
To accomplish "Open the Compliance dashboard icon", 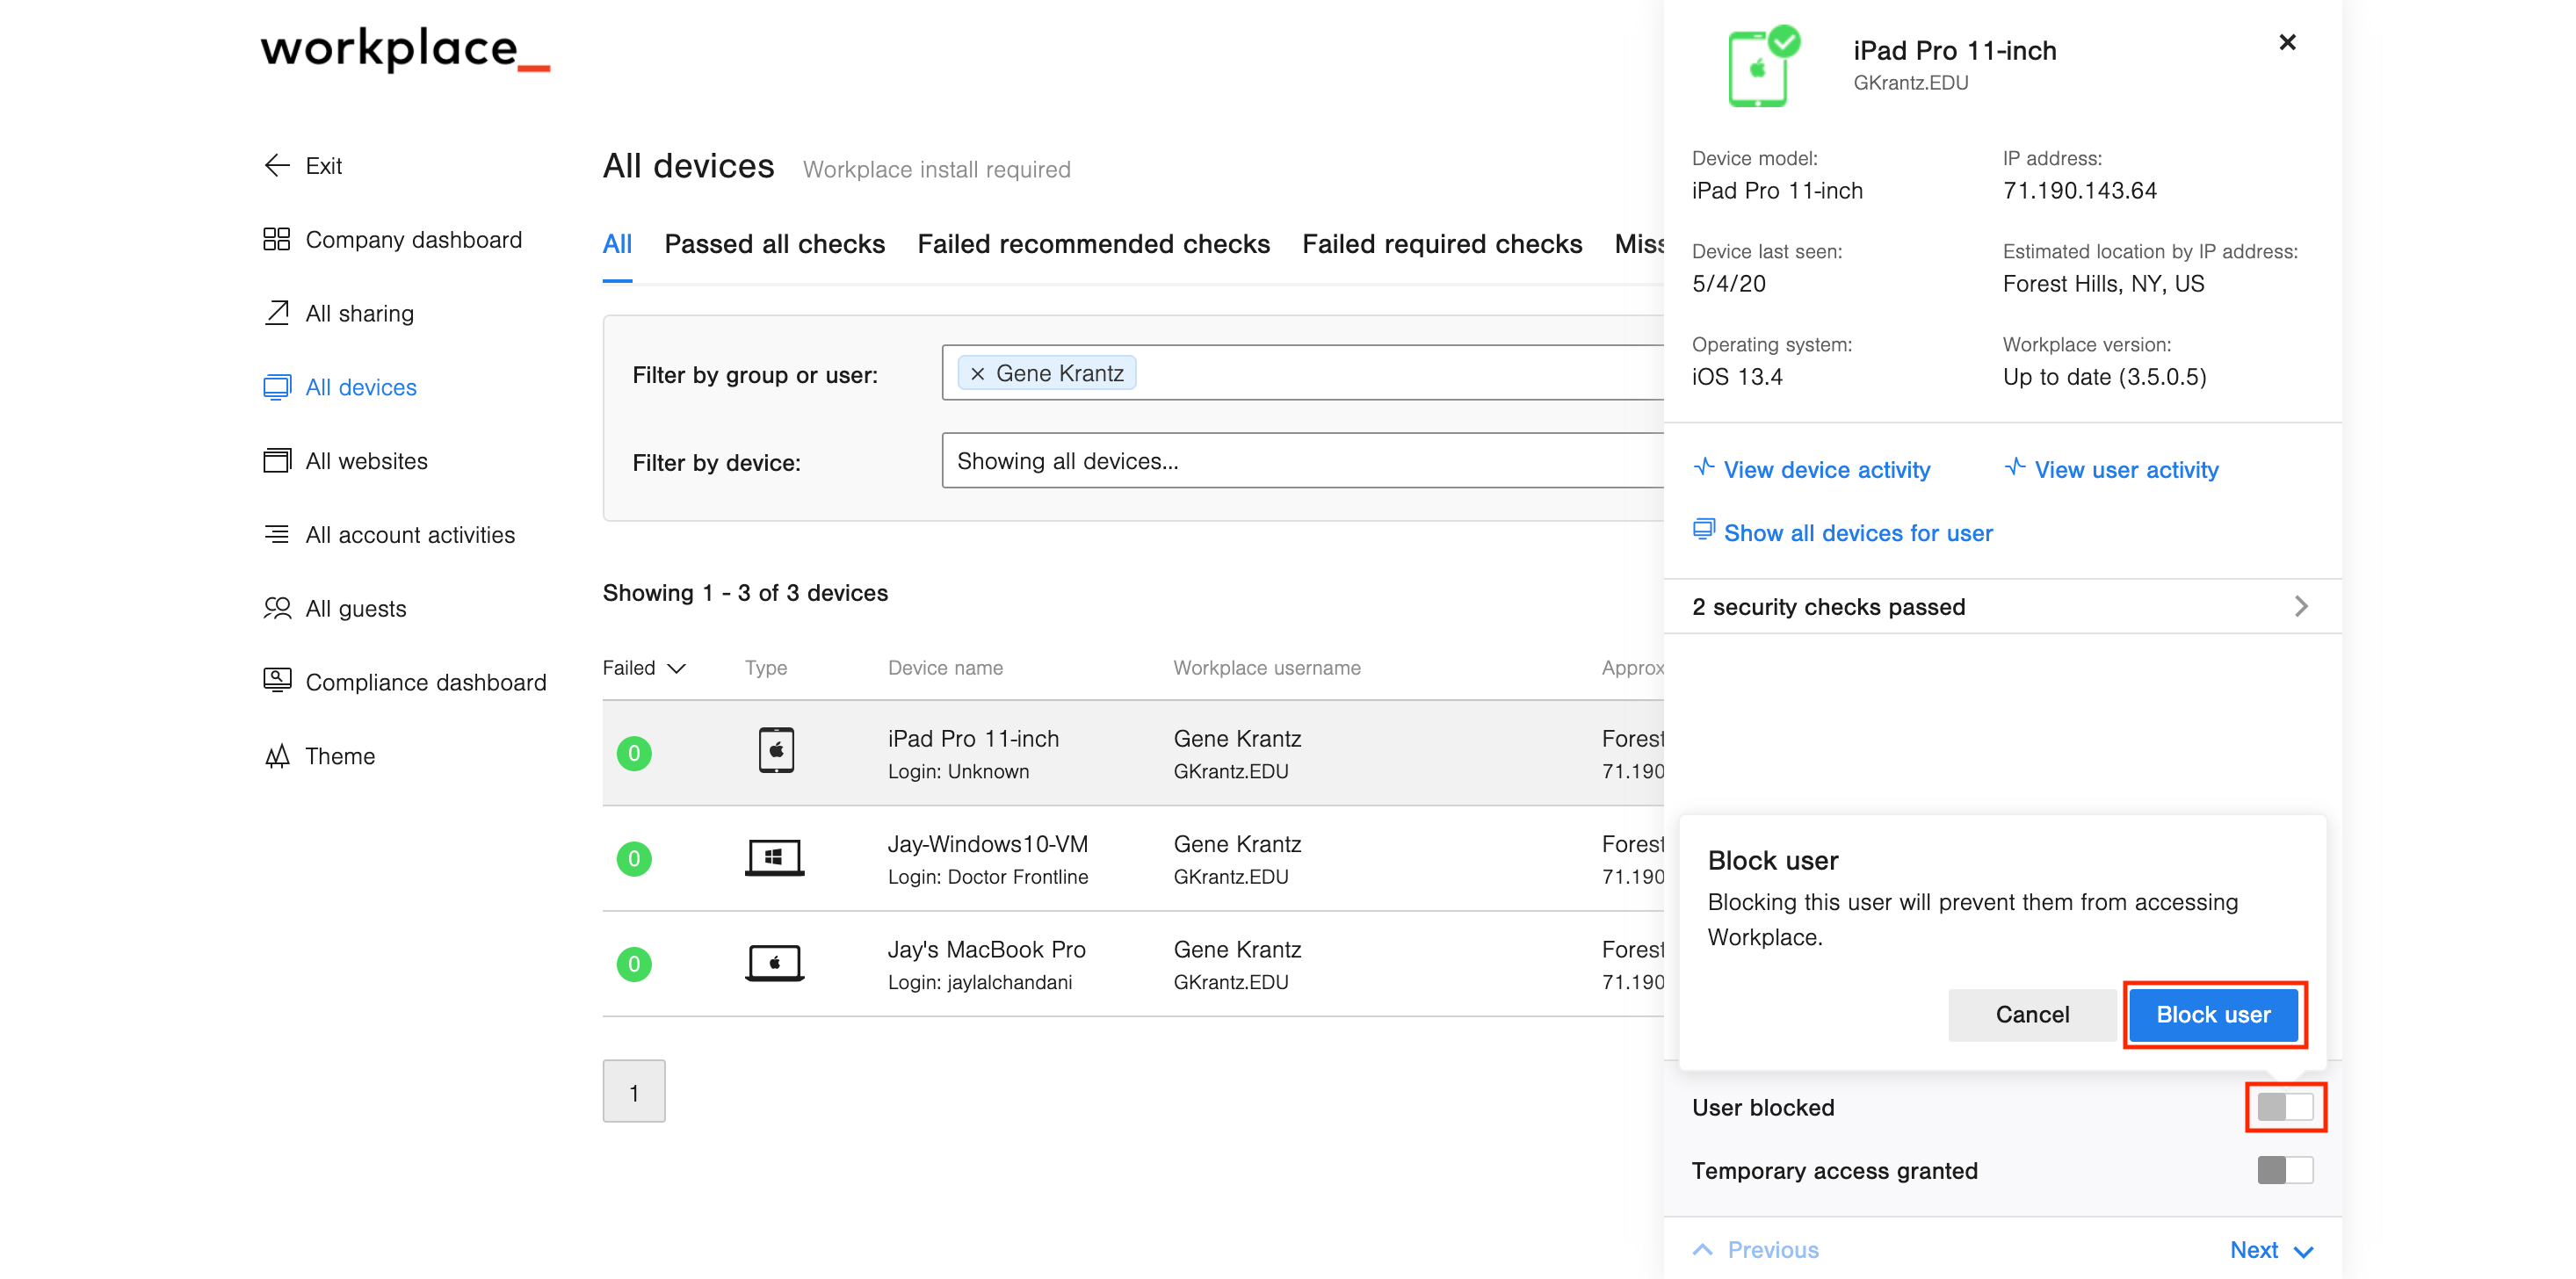I will point(276,681).
